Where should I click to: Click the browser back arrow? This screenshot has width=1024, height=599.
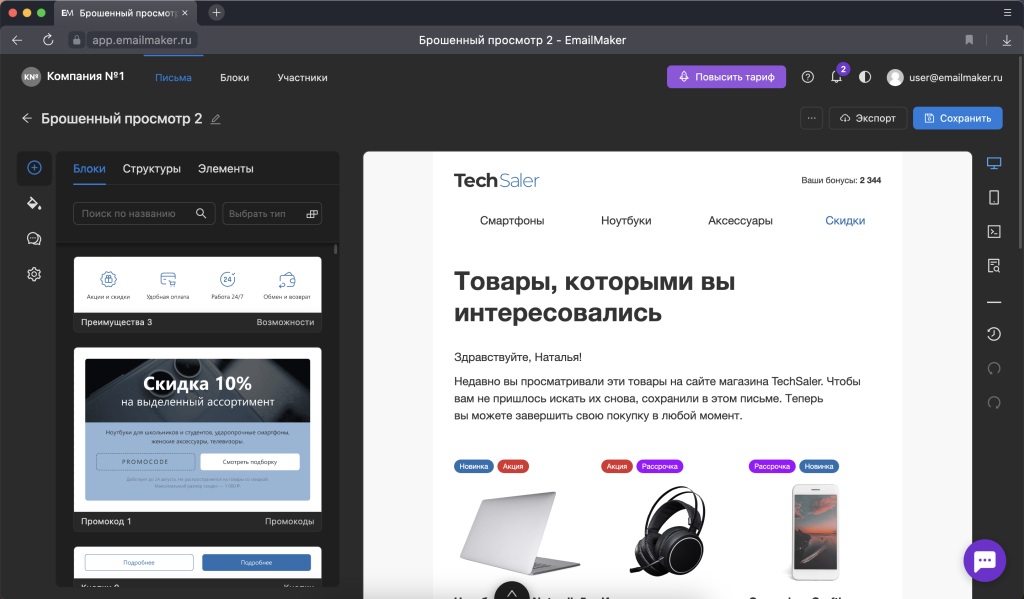click(x=17, y=40)
